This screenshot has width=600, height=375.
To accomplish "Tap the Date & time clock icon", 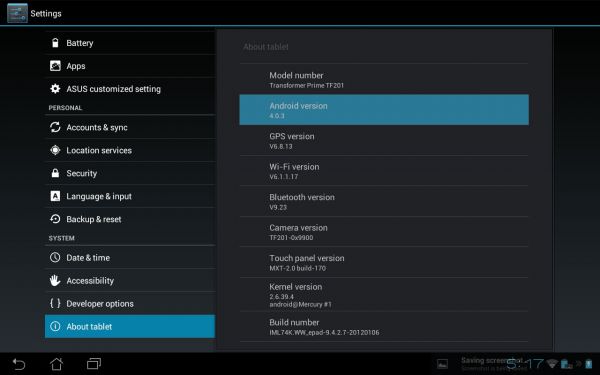I will point(55,257).
